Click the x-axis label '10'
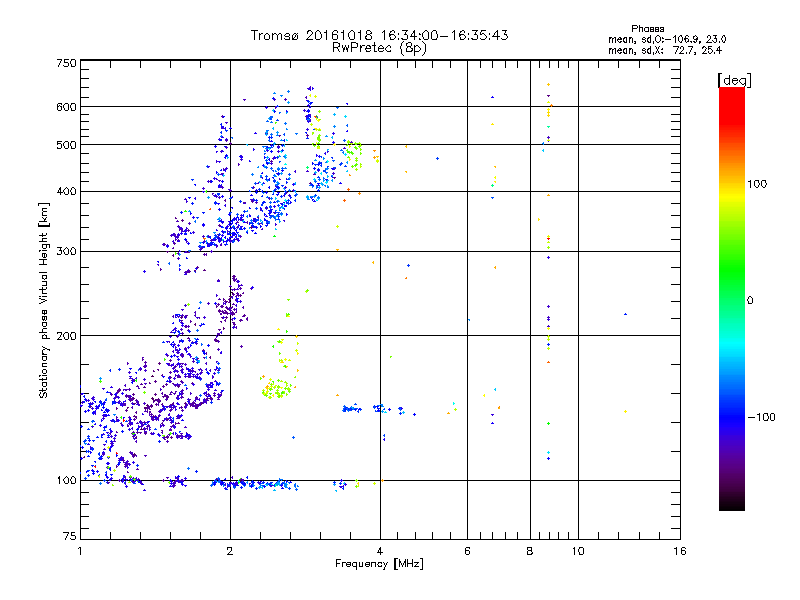Image resolution: width=800 pixels, height=600 pixels. coord(578,551)
